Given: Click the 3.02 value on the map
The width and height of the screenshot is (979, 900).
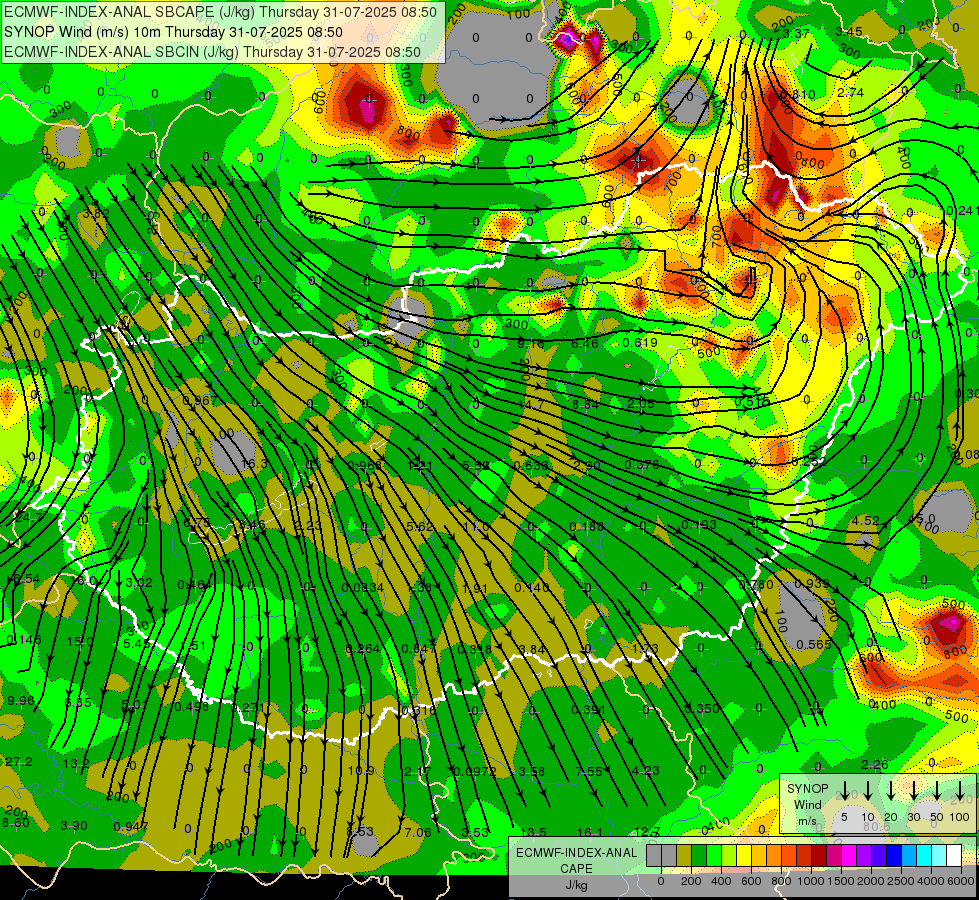Looking at the screenshot, I should coord(139,583).
